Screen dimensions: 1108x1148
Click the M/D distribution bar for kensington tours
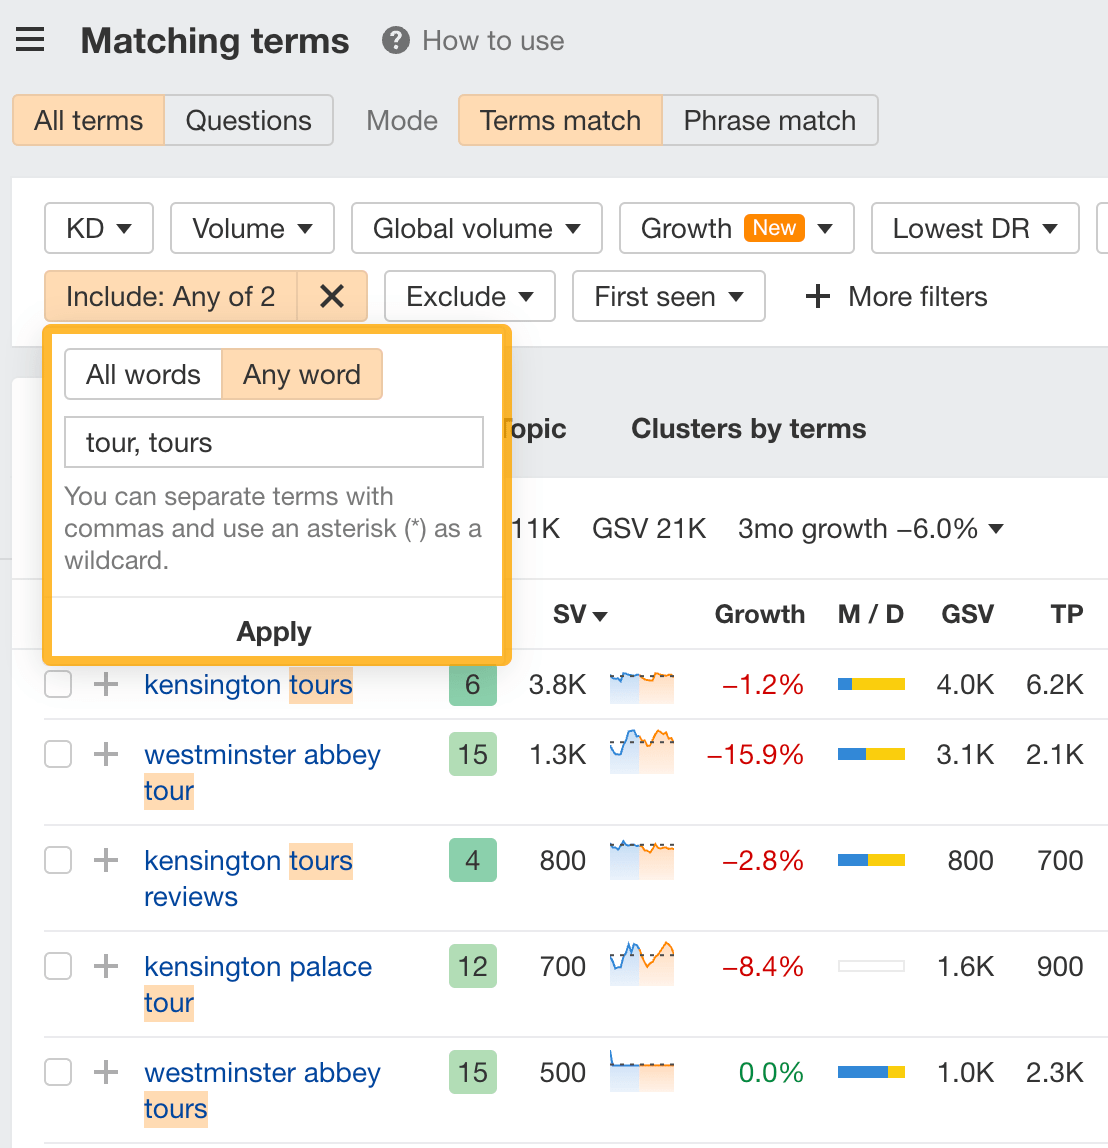pyautogui.click(x=871, y=685)
